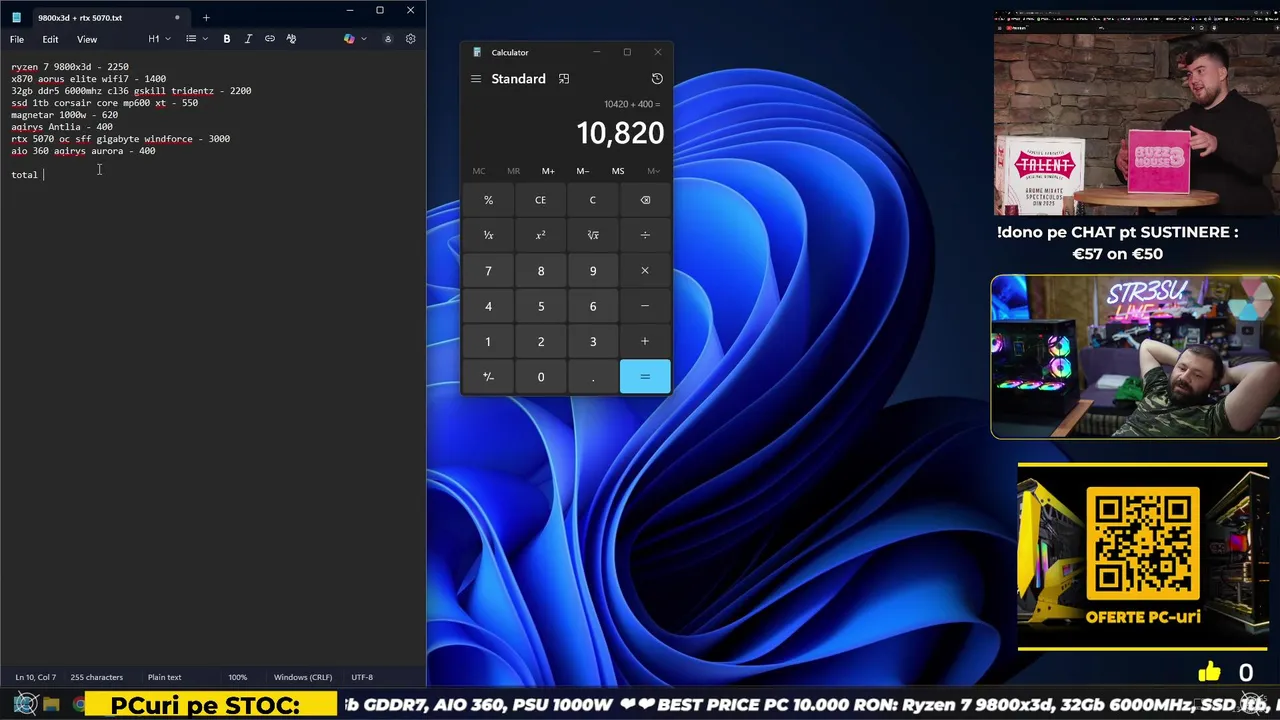Image resolution: width=1280 pixels, height=720 pixels.
Task: Click the CE clear entry key
Action: 540,200
